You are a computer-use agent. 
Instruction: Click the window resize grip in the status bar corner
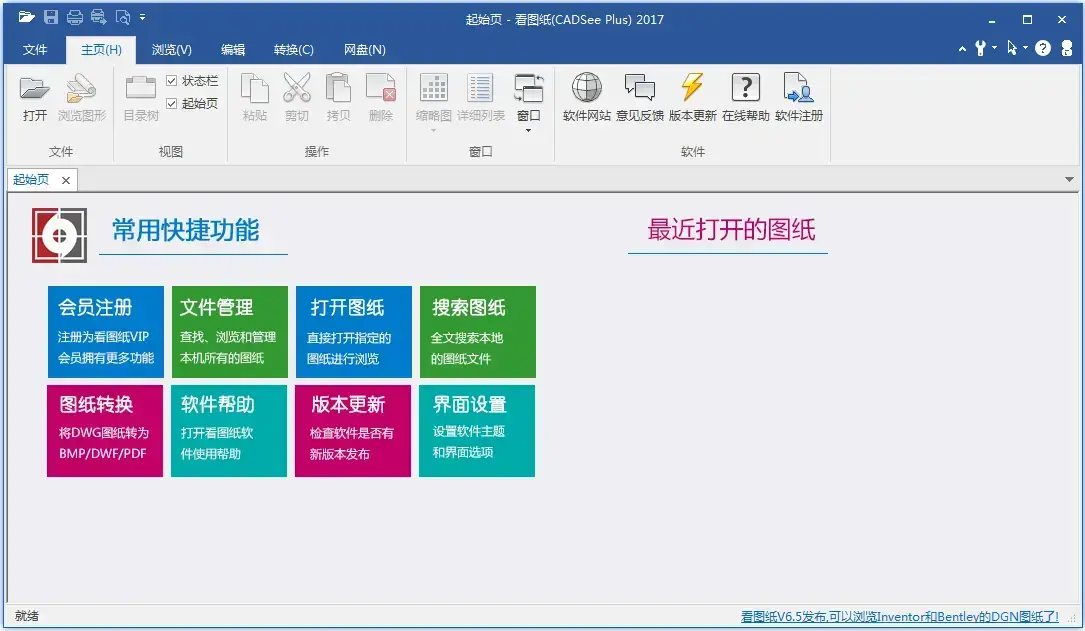(1072, 619)
